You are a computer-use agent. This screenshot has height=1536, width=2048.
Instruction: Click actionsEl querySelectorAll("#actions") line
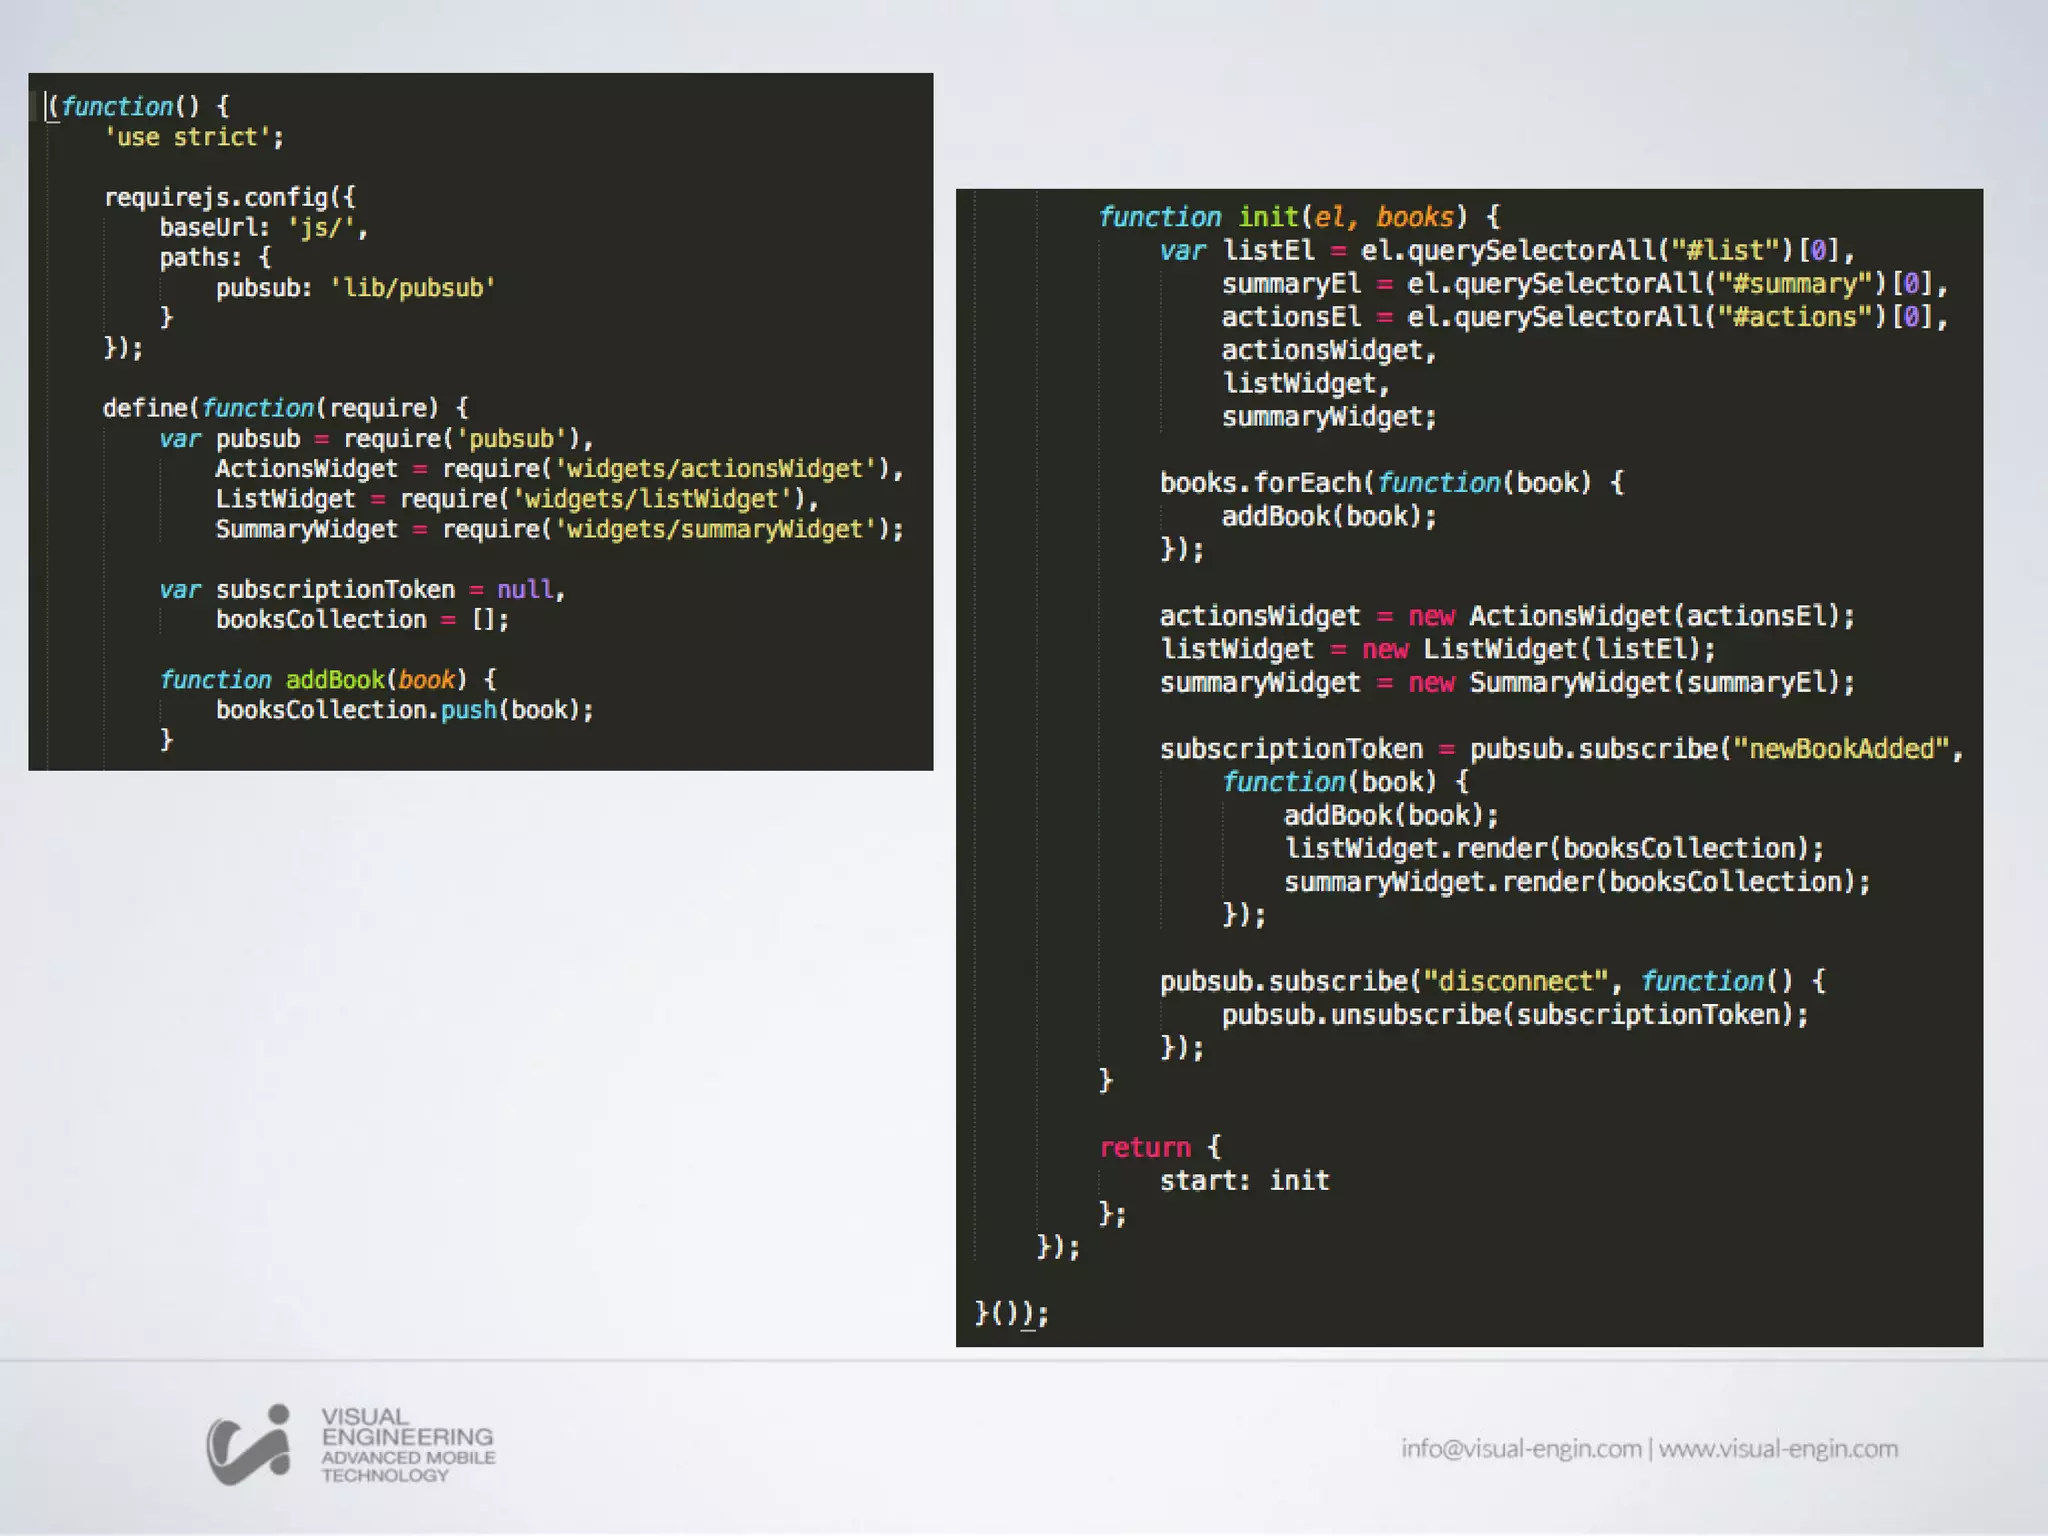tap(1585, 316)
